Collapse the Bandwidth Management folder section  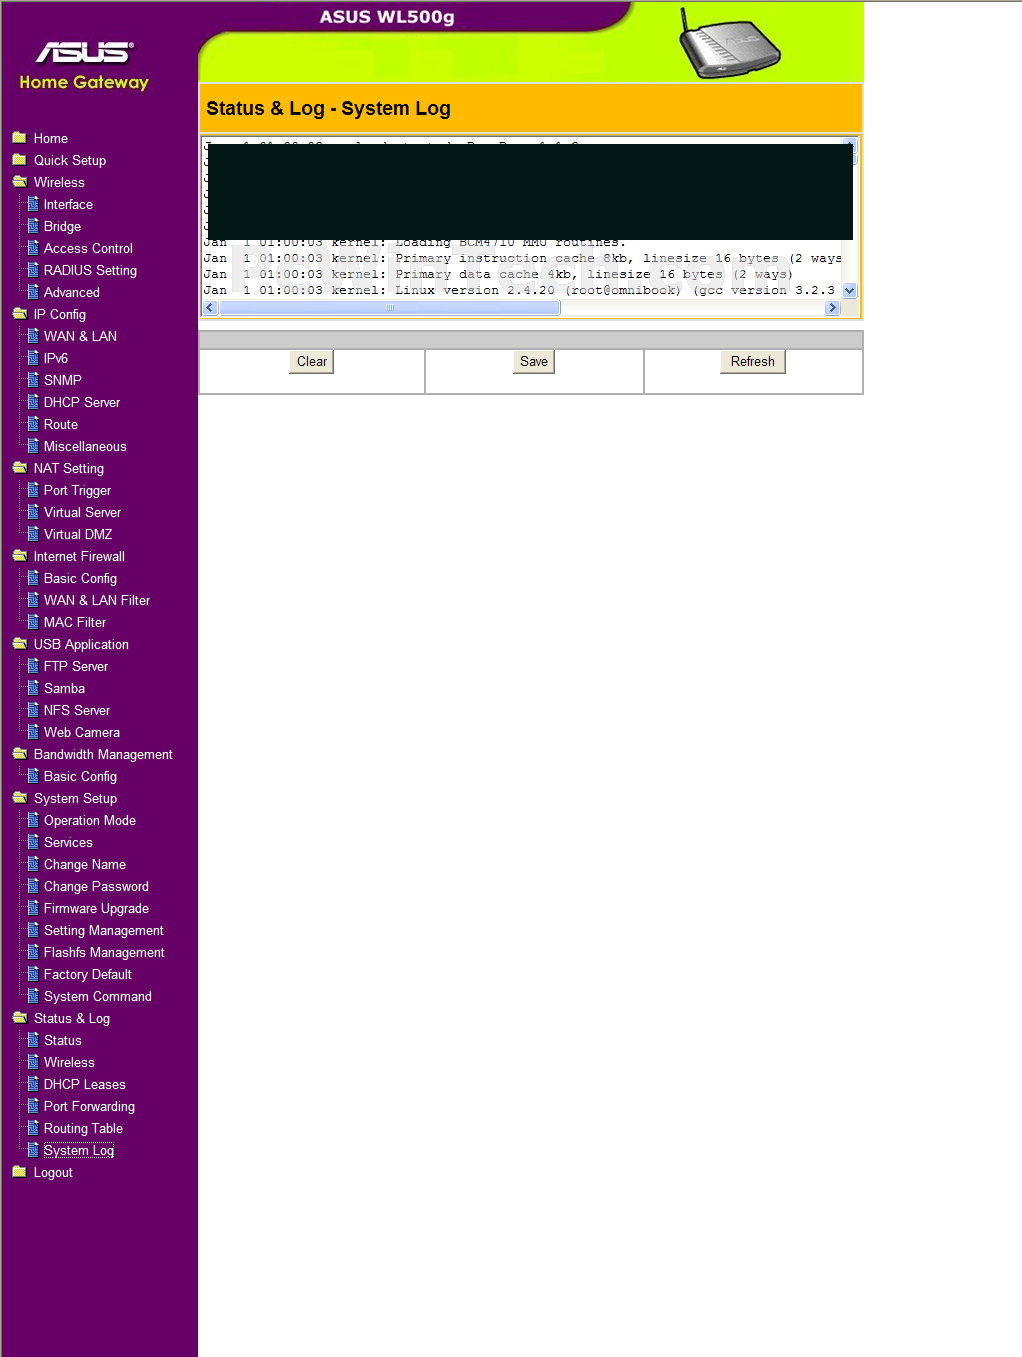(19, 754)
